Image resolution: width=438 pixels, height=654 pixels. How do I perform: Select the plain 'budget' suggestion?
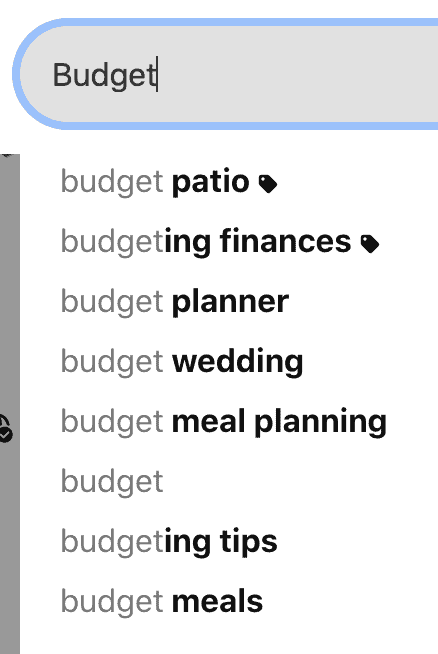[229, 483]
